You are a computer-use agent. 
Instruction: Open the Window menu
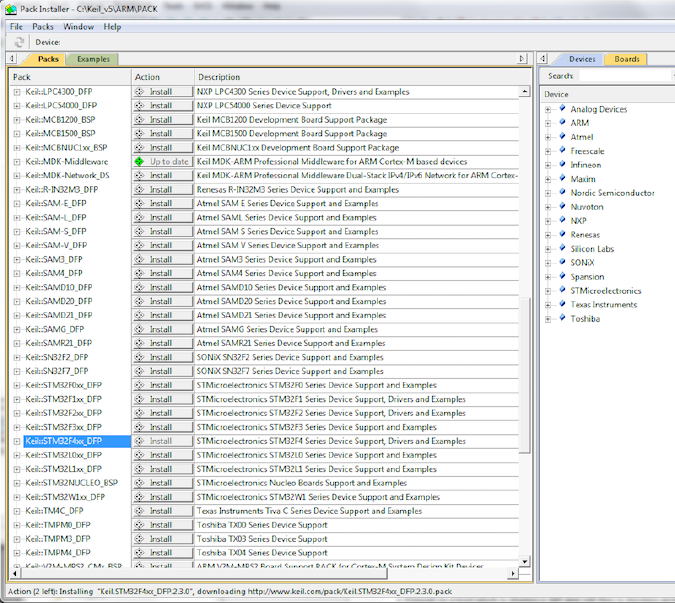(x=78, y=27)
